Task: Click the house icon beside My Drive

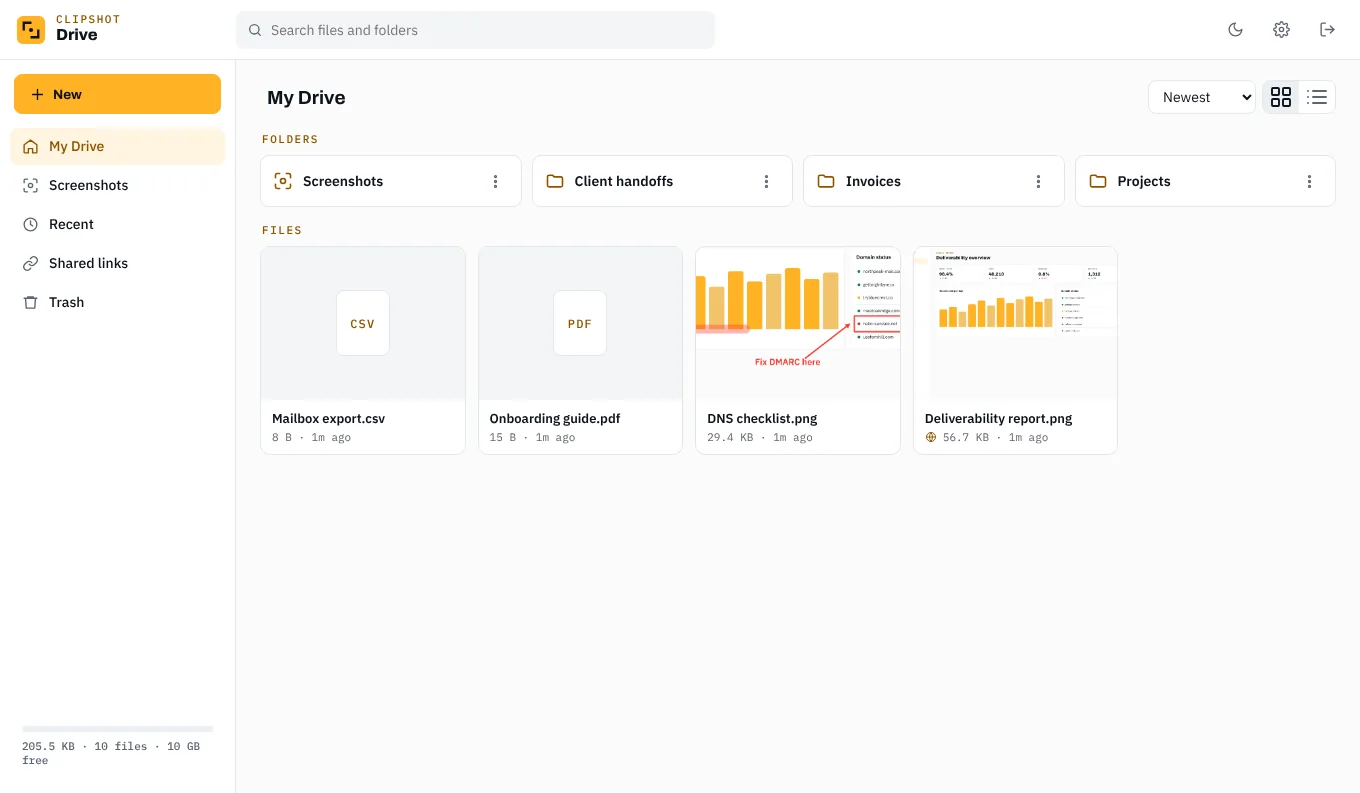Action: tap(31, 146)
